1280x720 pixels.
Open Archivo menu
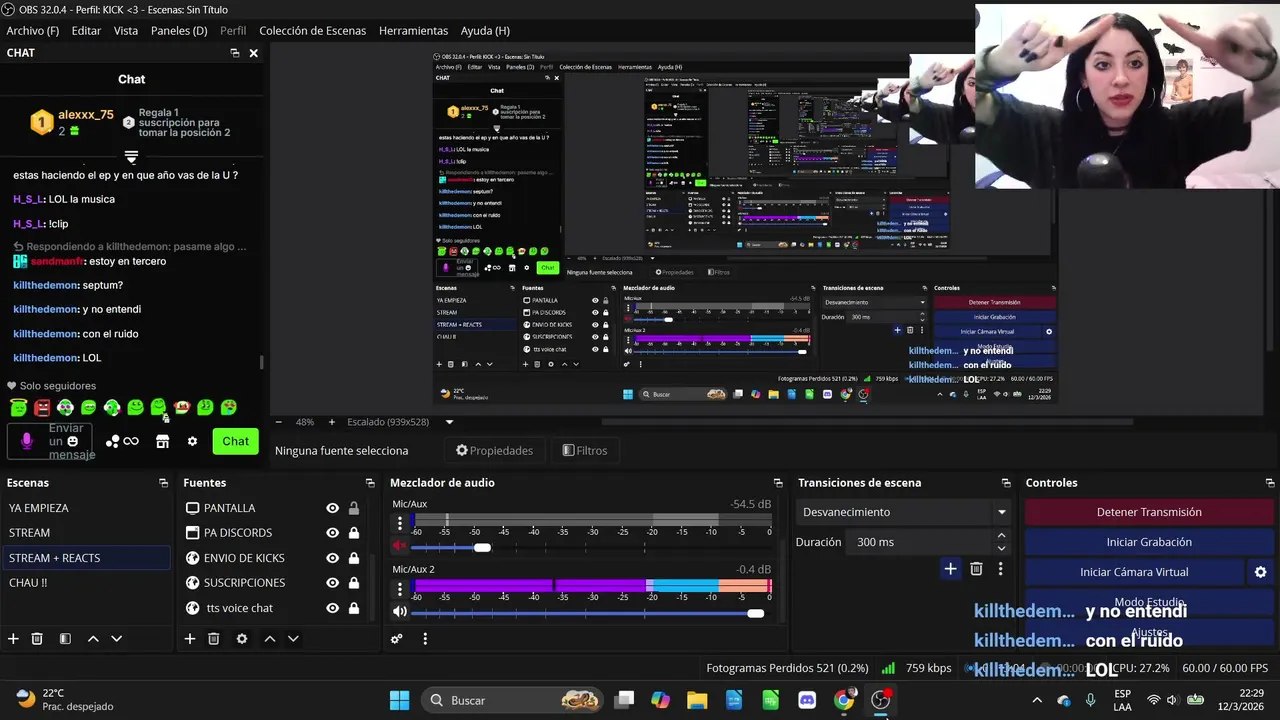click(x=33, y=31)
